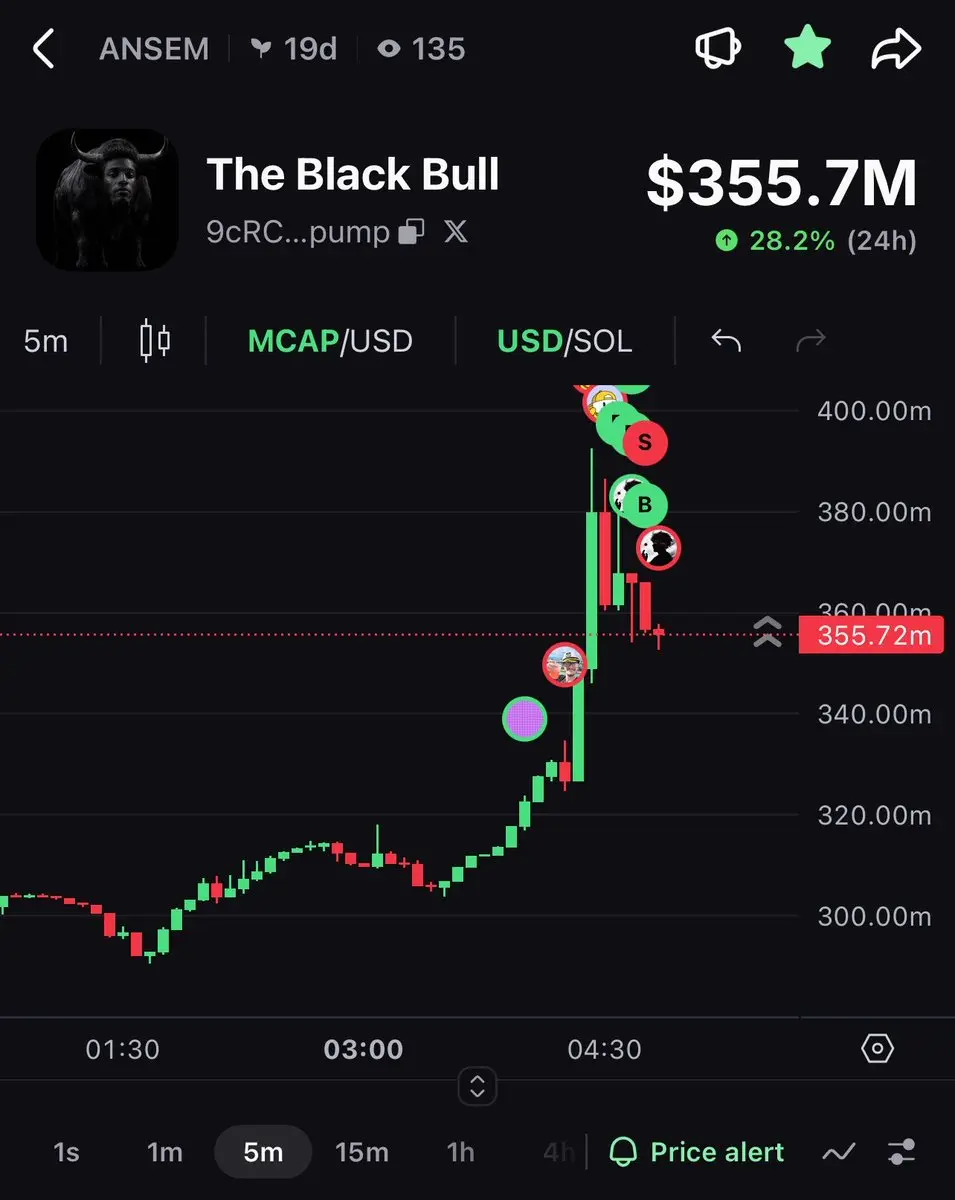The width and height of the screenshot is (955, 1200).
Task: Open the candlestick chart type selector
Action: [x=155, y=341]
